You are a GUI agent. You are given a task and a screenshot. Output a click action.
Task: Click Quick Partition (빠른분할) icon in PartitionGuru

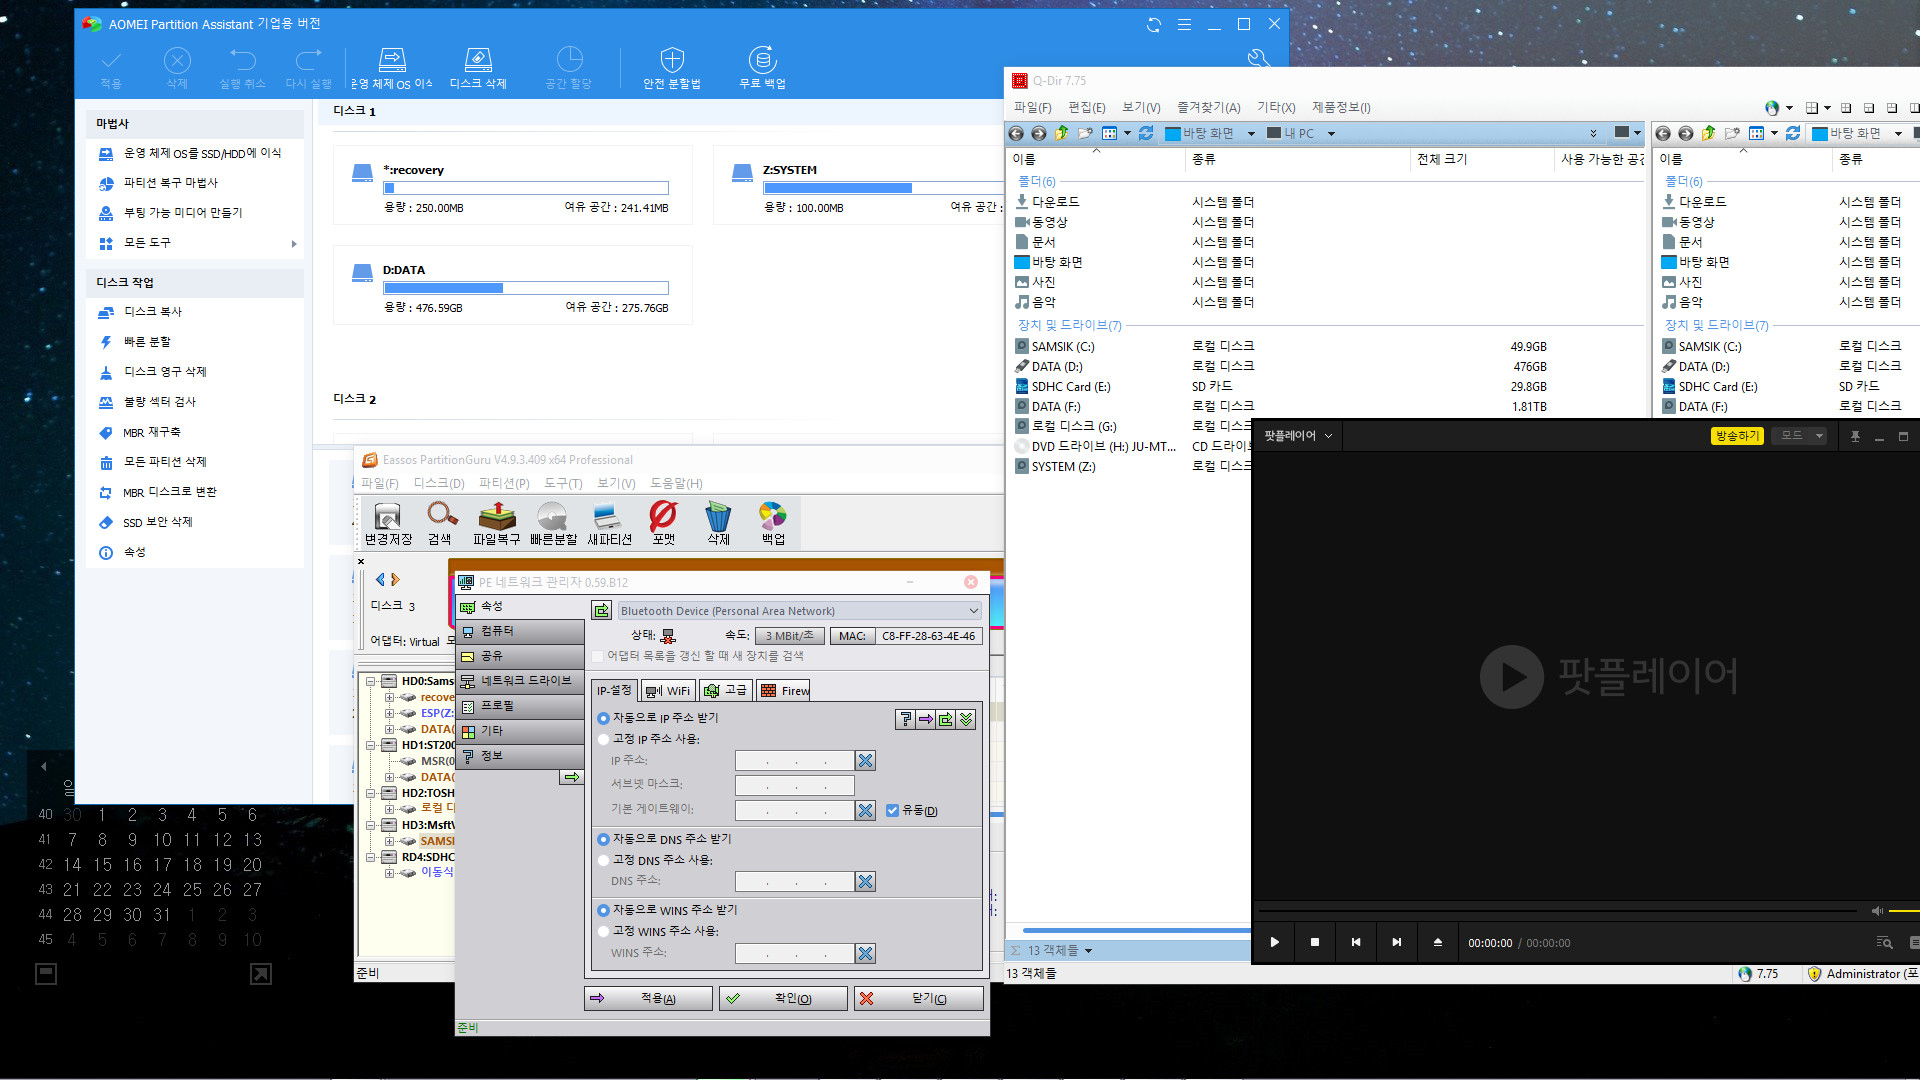(x=552, y=516)
